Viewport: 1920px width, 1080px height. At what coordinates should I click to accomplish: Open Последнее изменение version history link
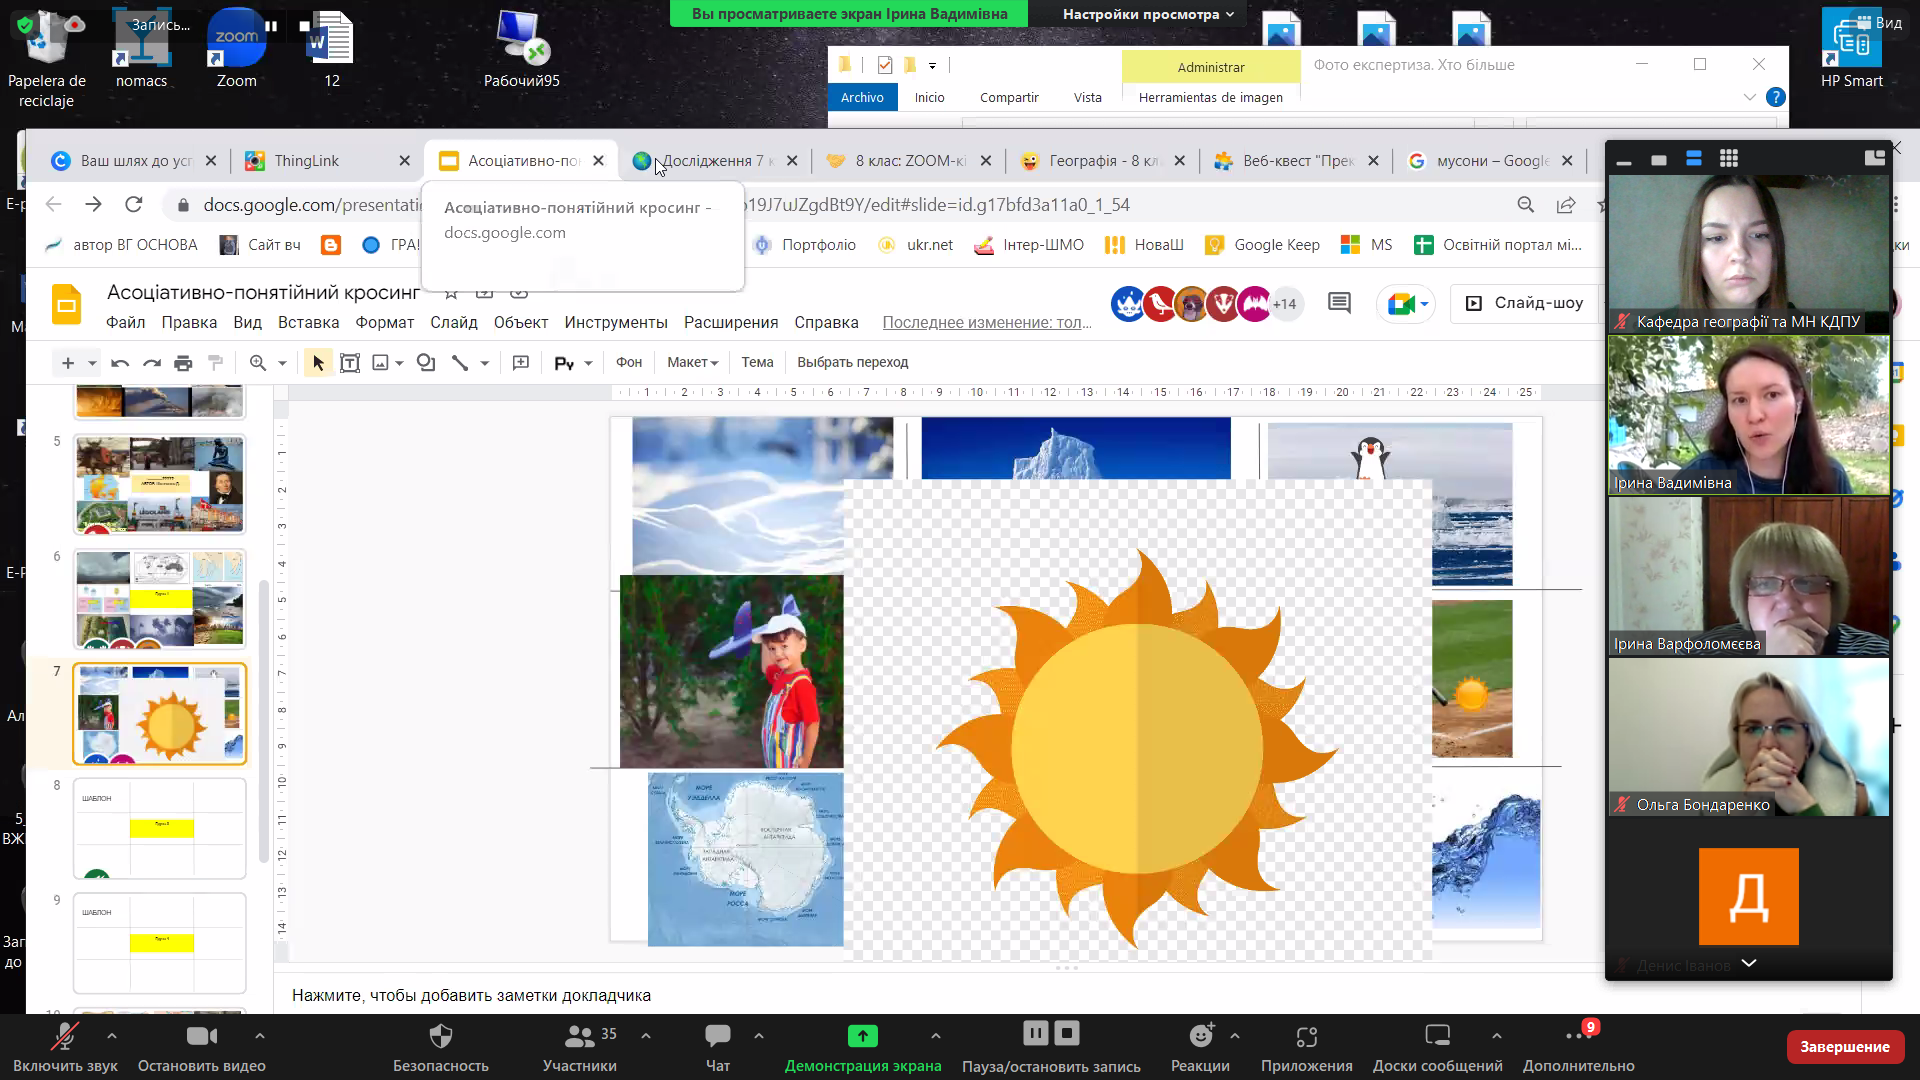[x=987, y=322]
